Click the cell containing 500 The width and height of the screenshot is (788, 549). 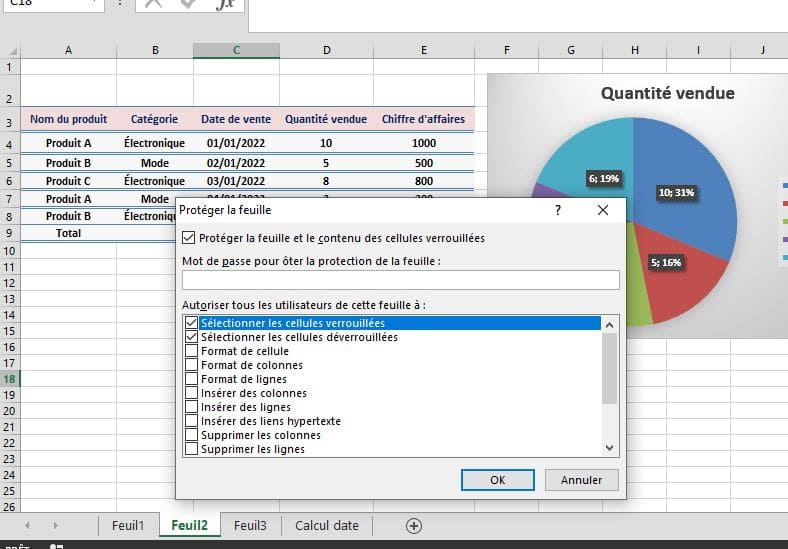[424, 163]
